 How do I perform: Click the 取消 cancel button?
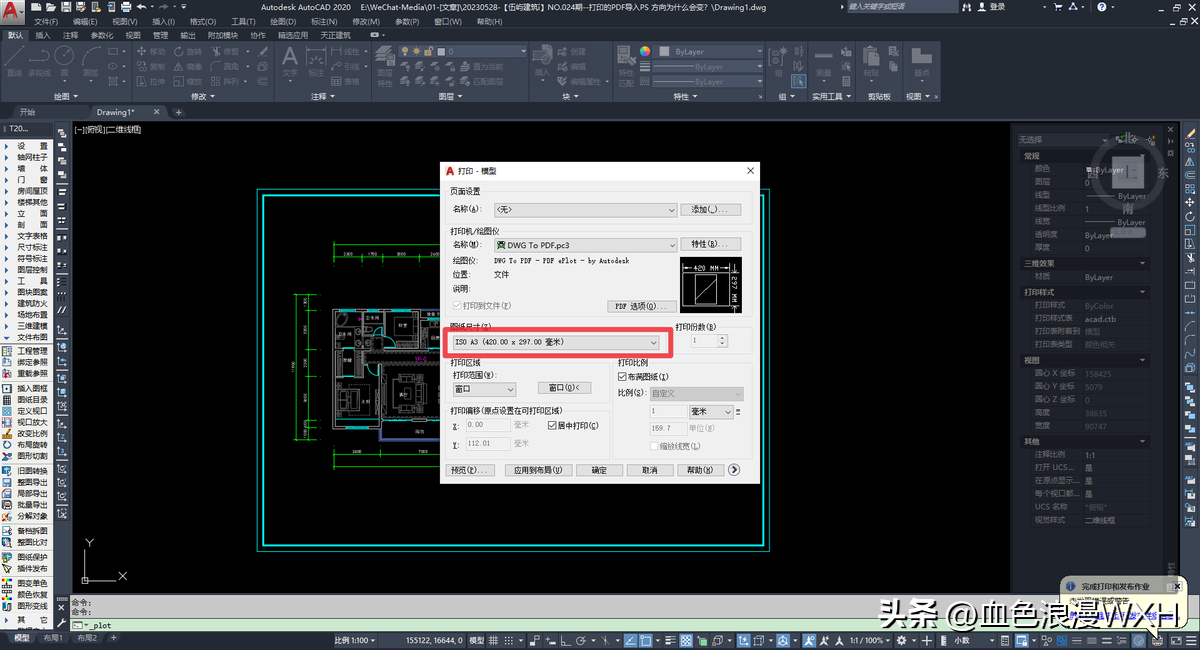[x=650, y=470]
